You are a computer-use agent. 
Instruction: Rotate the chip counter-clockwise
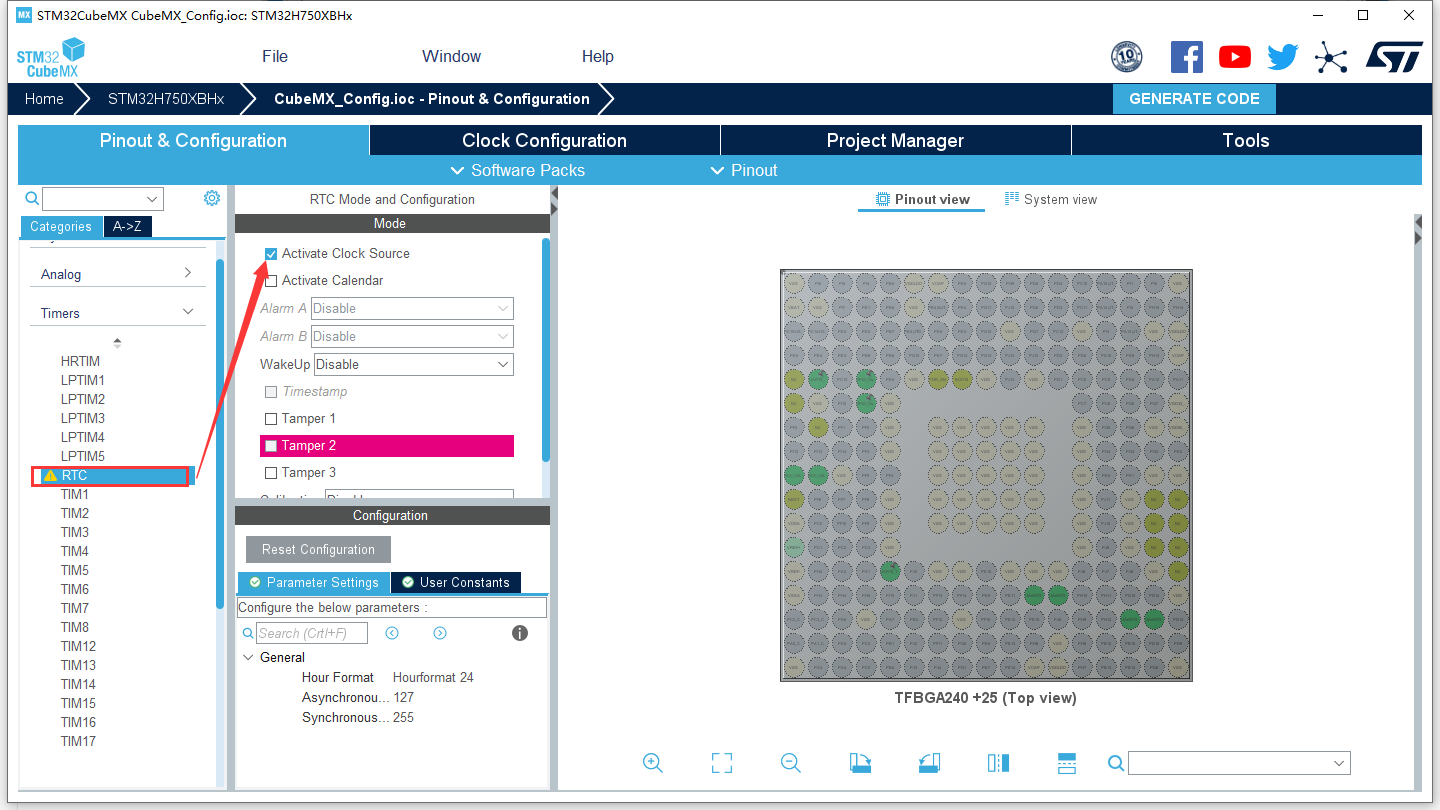(x=929, y=763)
